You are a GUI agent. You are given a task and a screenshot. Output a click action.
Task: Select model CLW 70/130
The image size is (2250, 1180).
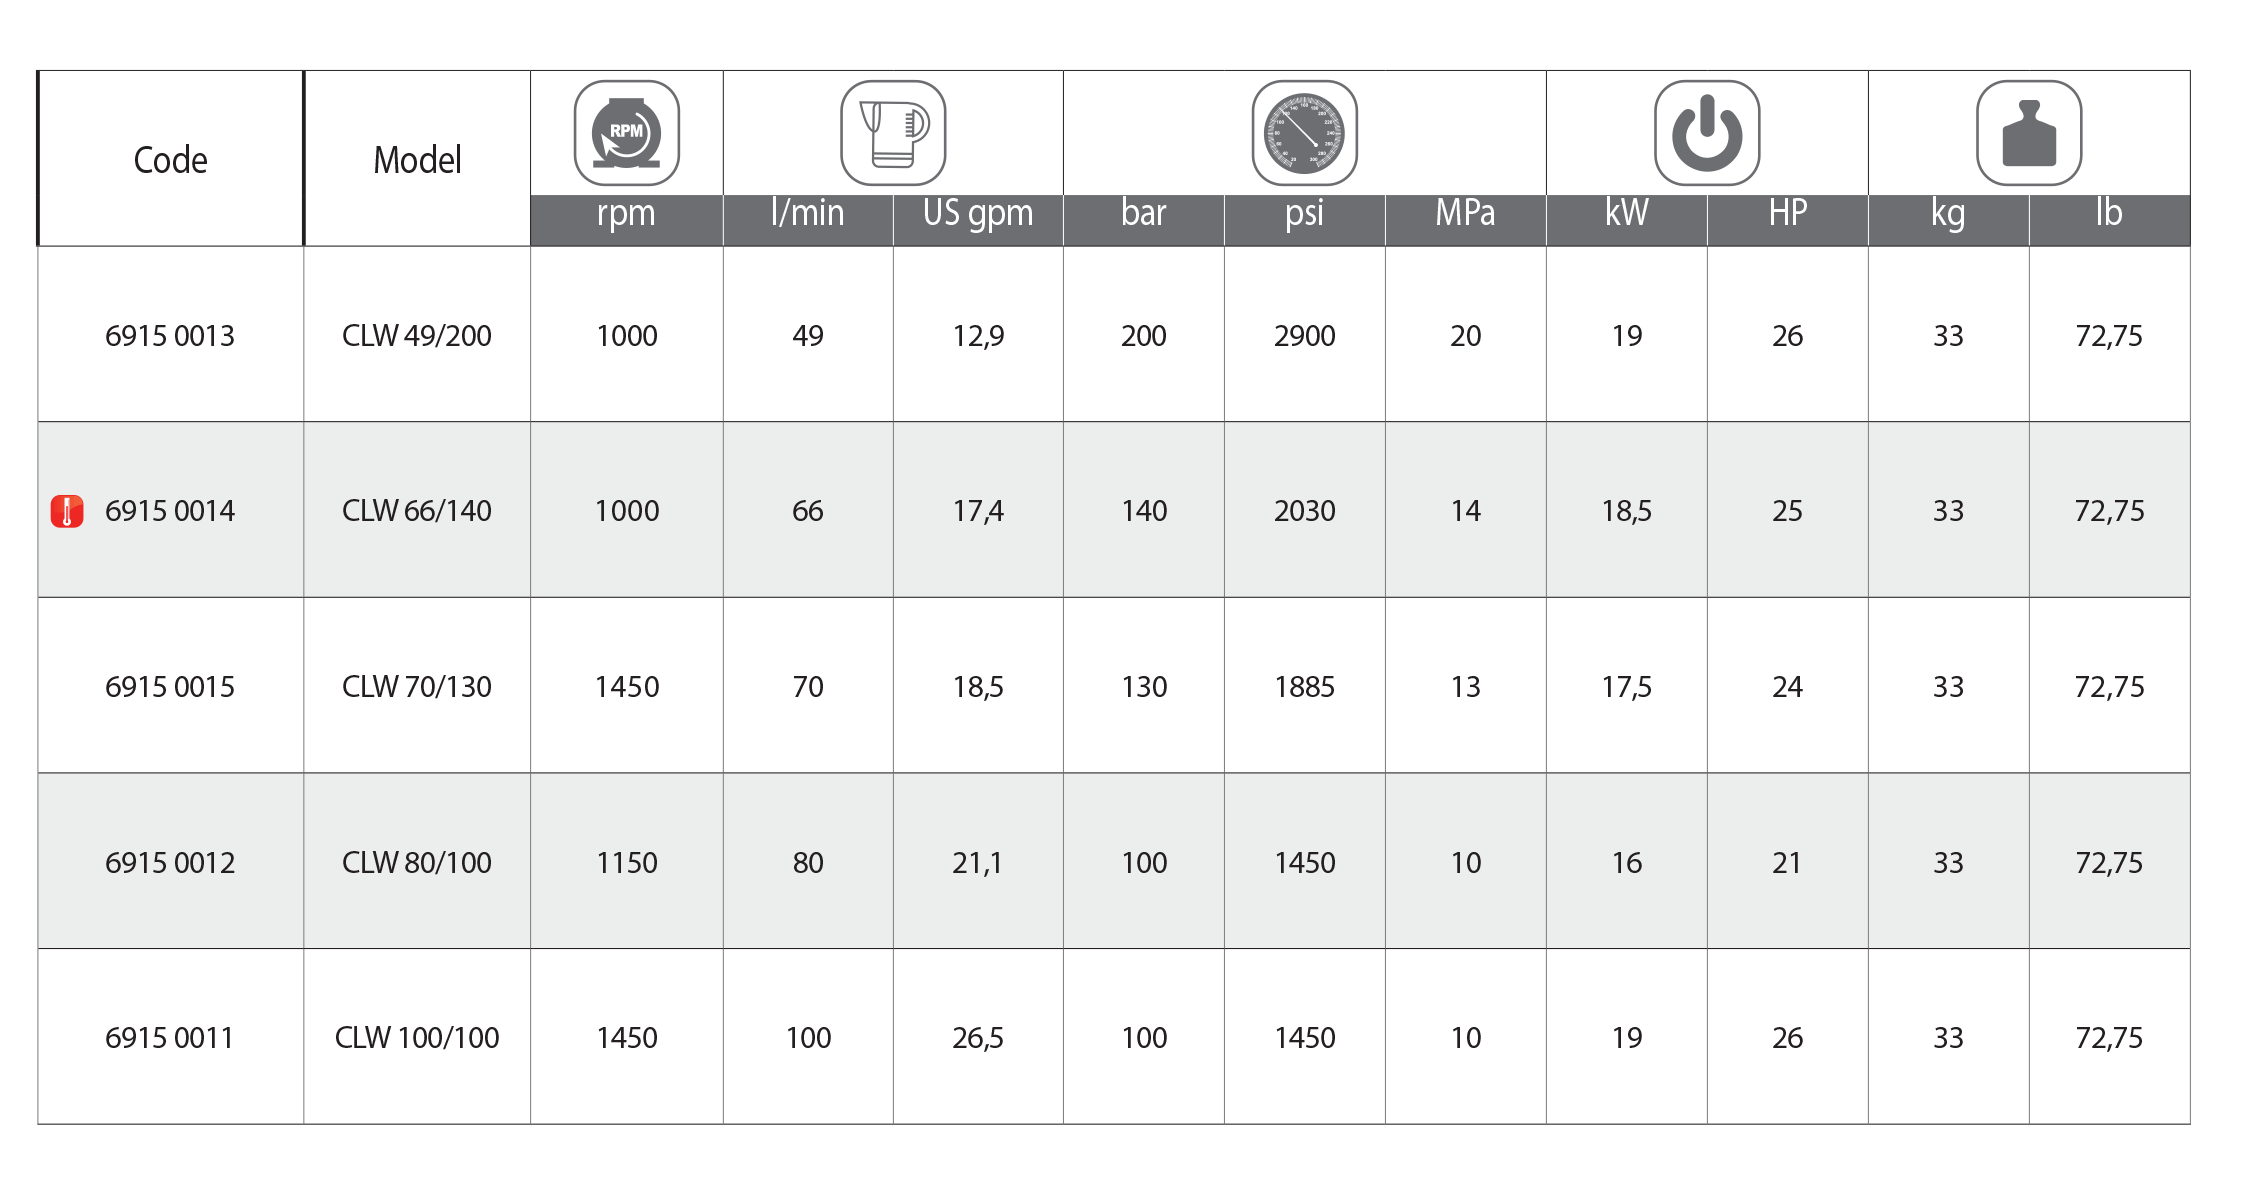click(417, 687)
